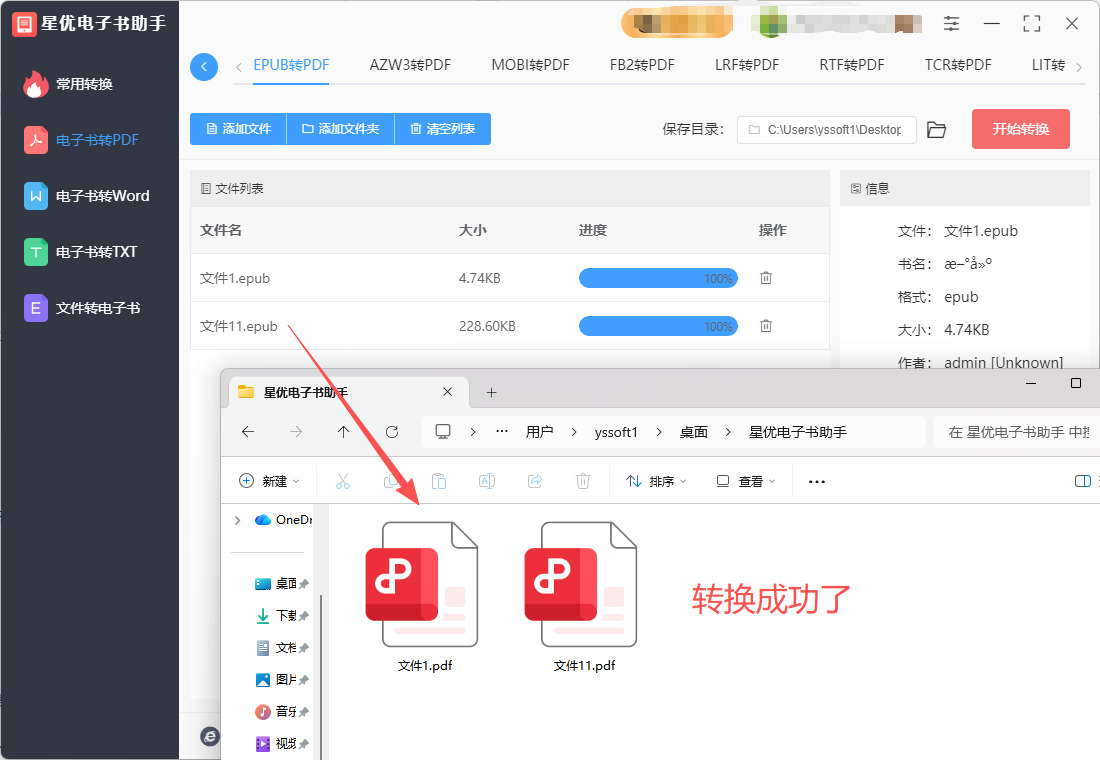Go forward in File Explorer
1100x760 pixels.
296,432
